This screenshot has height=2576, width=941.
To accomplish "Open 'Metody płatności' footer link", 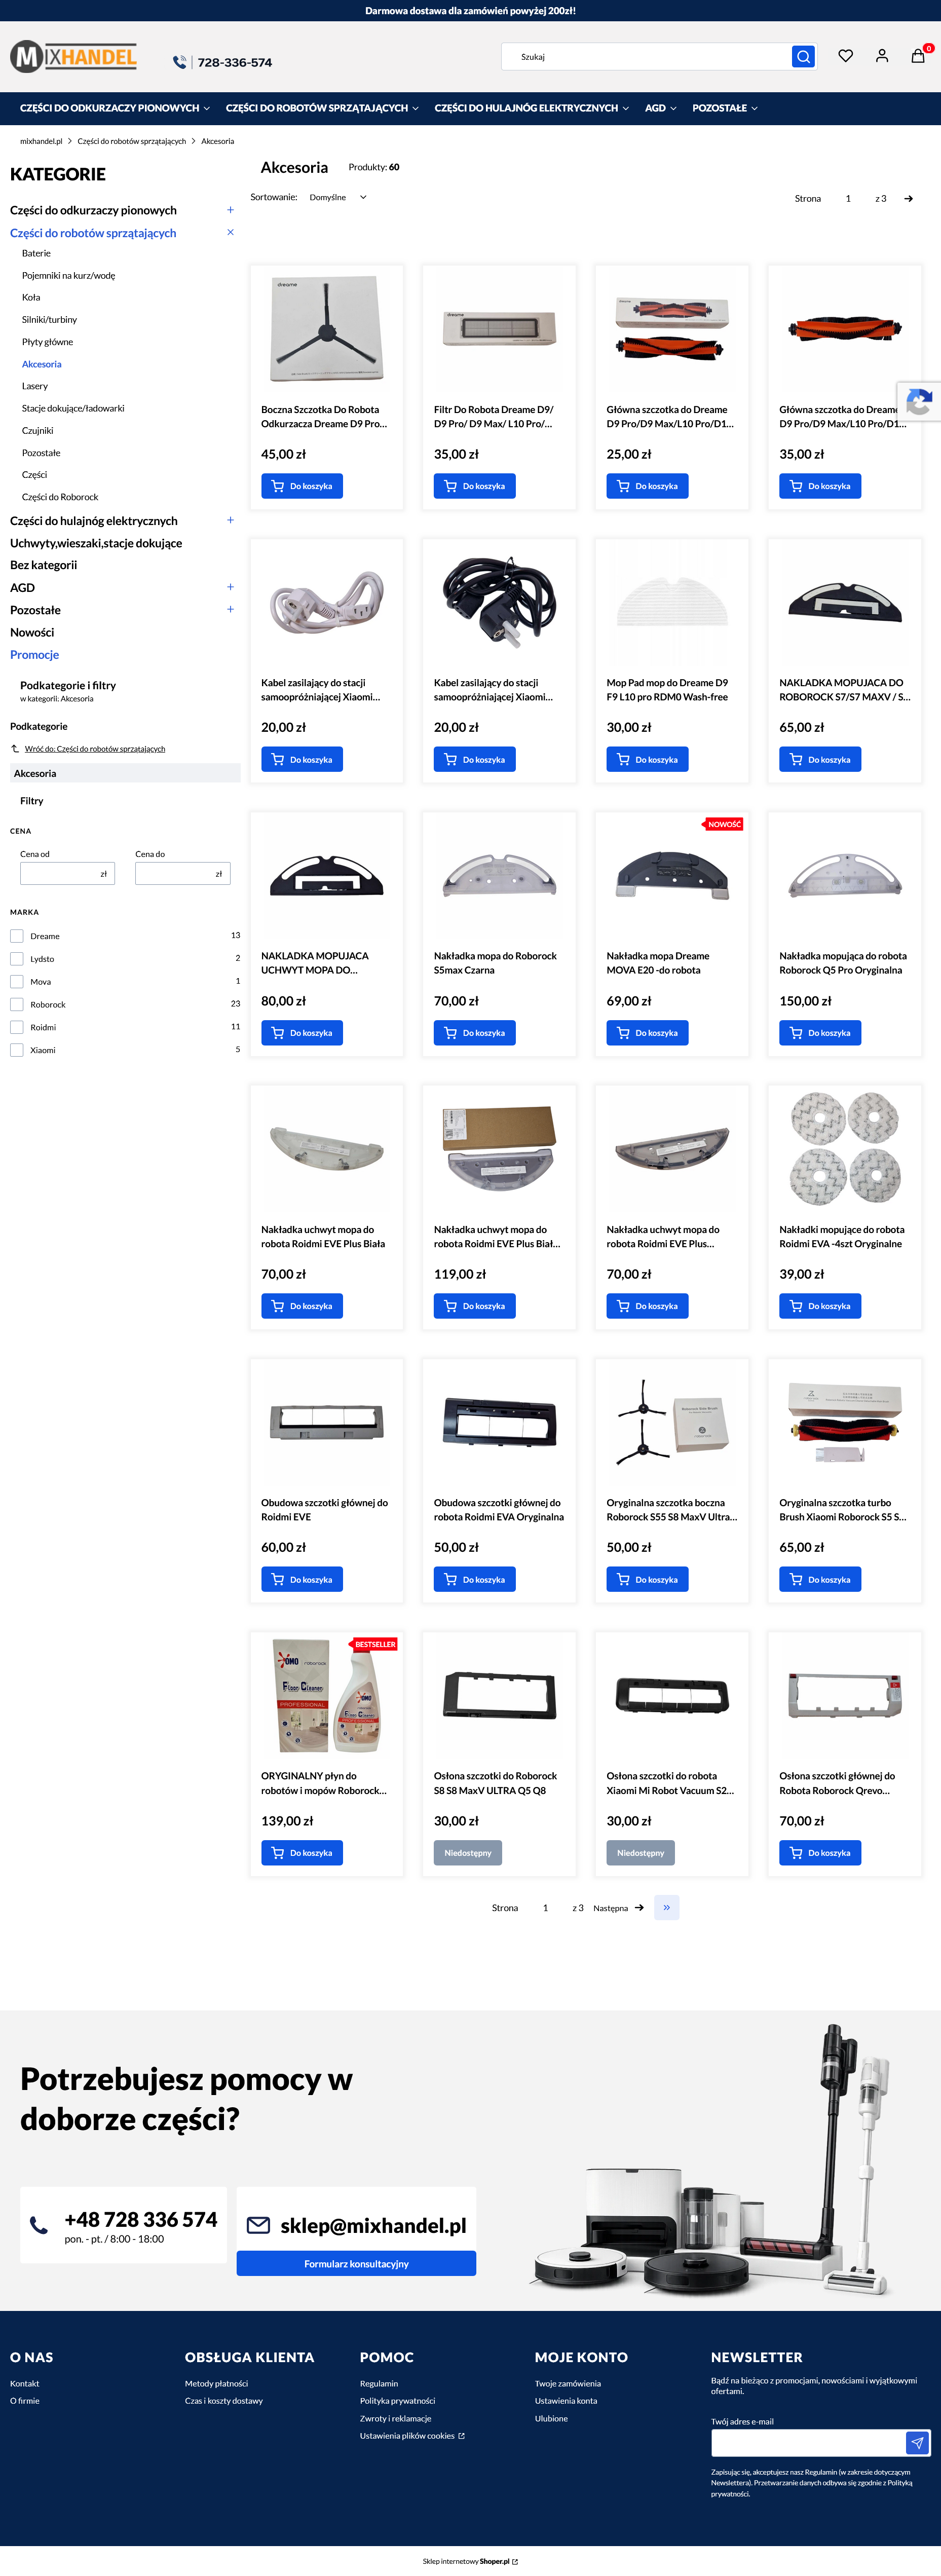I will point(216,2384).
